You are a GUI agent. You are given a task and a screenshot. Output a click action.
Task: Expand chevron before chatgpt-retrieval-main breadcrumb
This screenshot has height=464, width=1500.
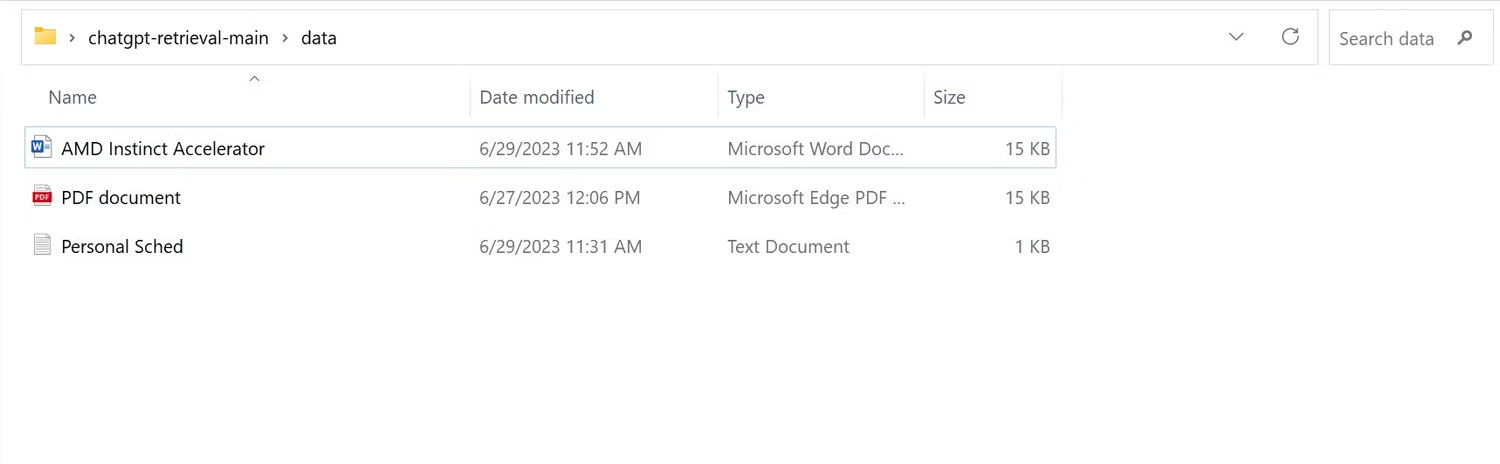[73, 38]
